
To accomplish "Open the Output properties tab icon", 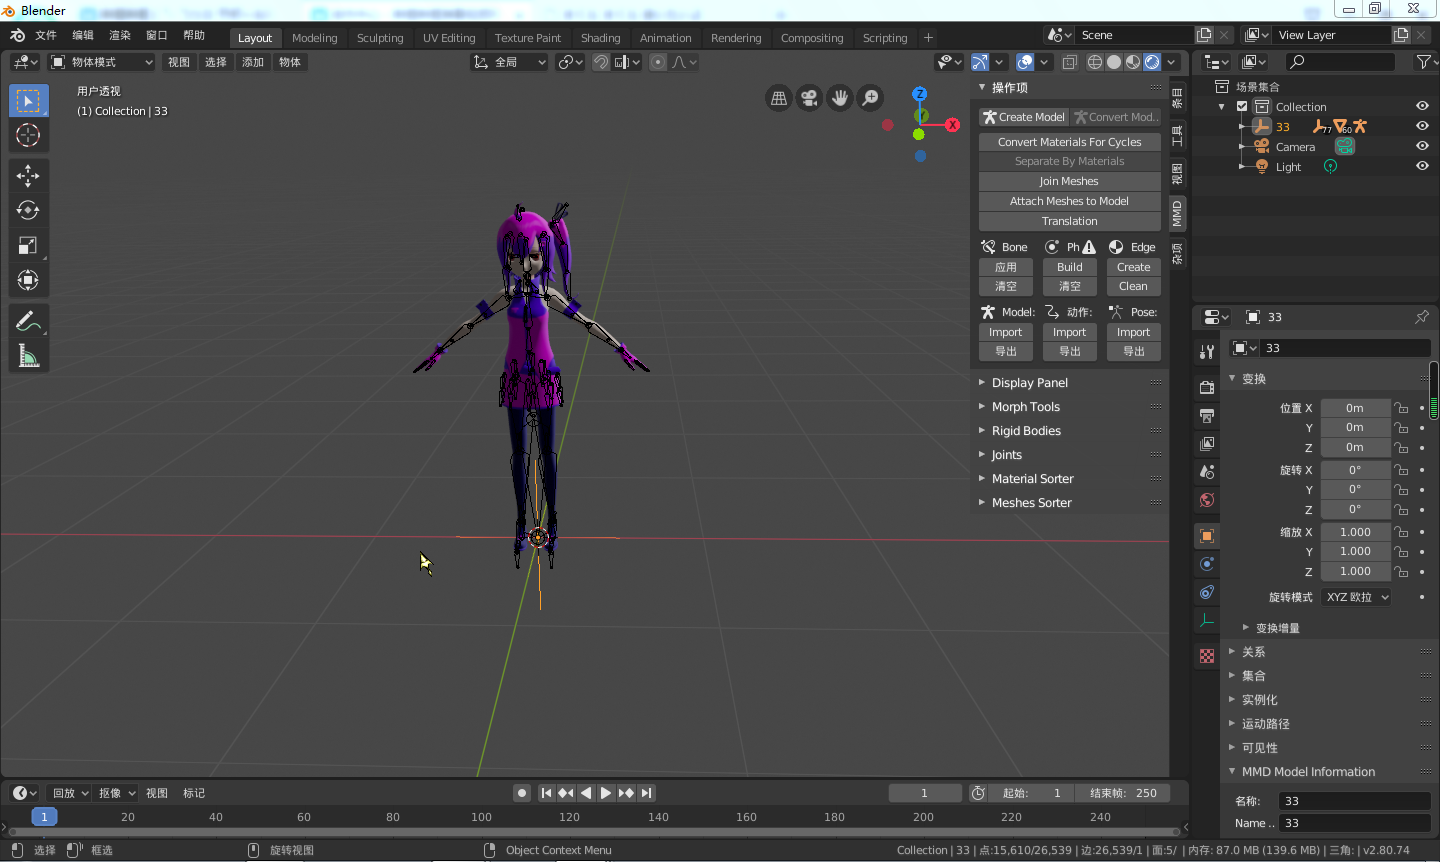I will [x=1207, y=415].
